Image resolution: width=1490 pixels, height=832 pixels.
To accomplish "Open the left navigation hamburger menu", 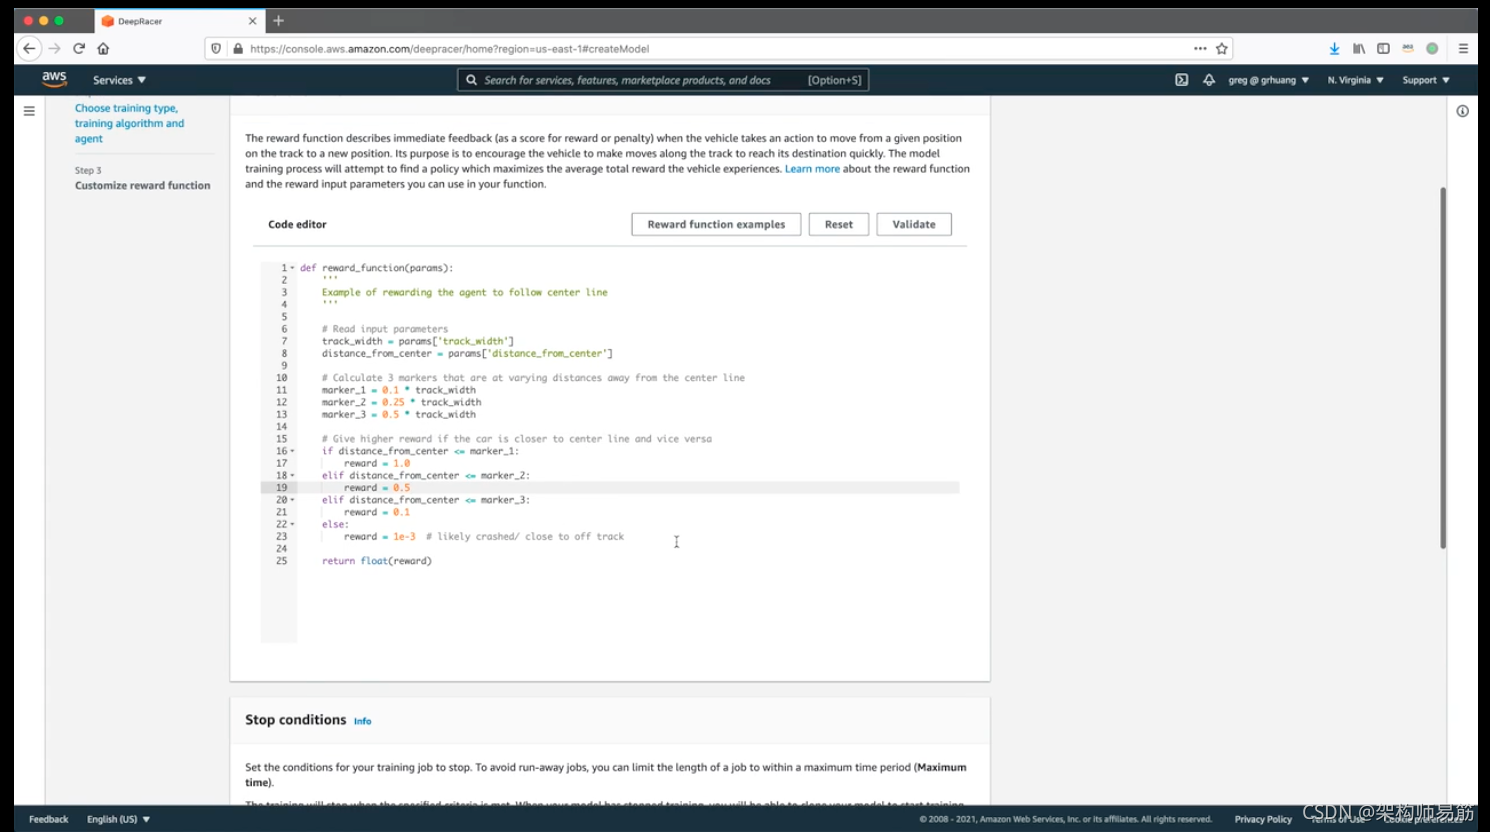I will 29,111.
